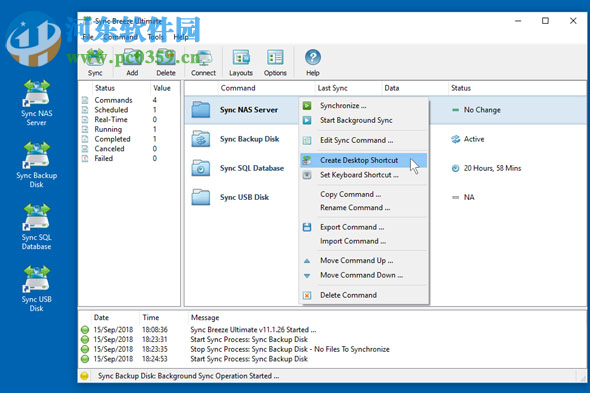Click the Start Background Sync icon
Image resolution: width=590 pixels, height=393 pixels.
307,120
